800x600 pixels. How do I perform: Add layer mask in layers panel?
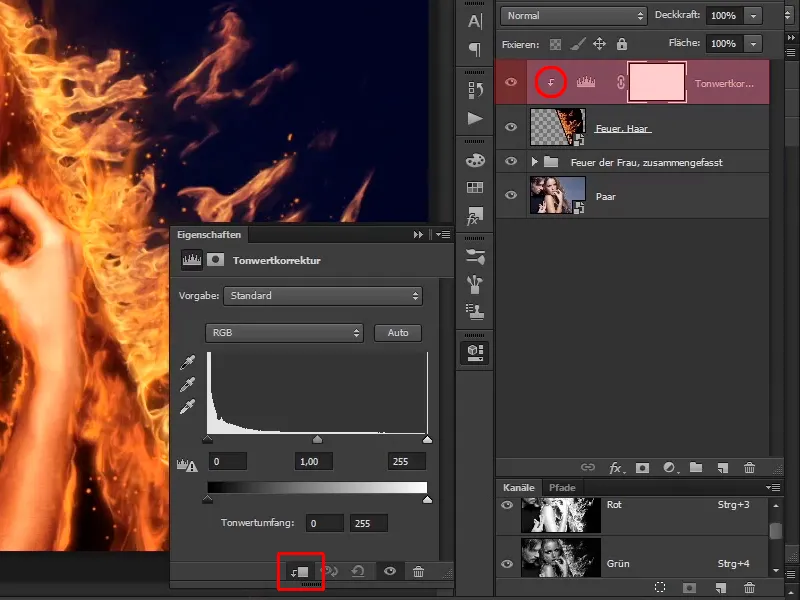point(643,468)
